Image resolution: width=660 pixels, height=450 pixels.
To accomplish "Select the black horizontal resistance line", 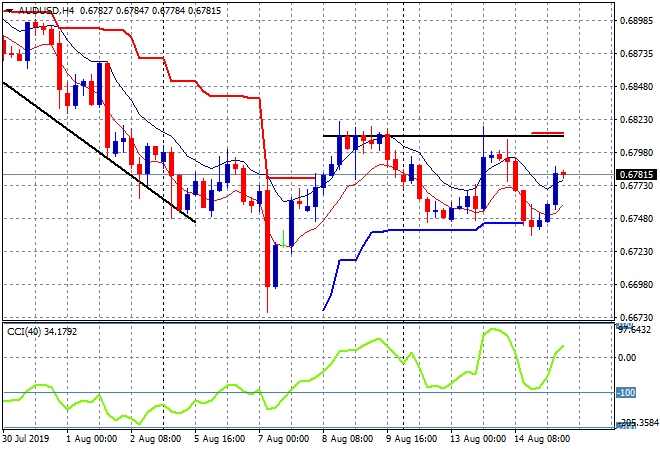I will (443, 136).
